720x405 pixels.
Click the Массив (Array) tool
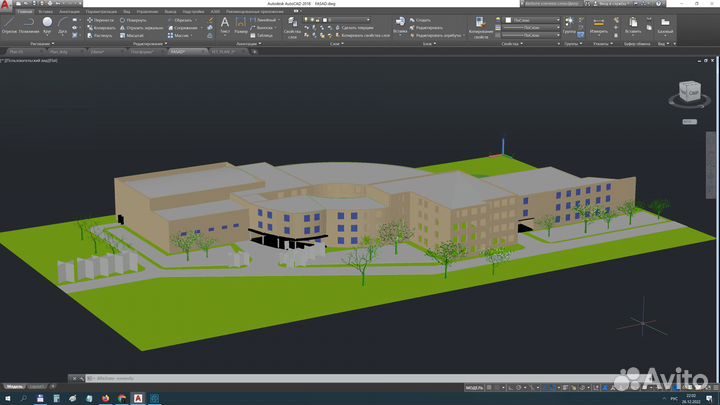coord(178,35)
